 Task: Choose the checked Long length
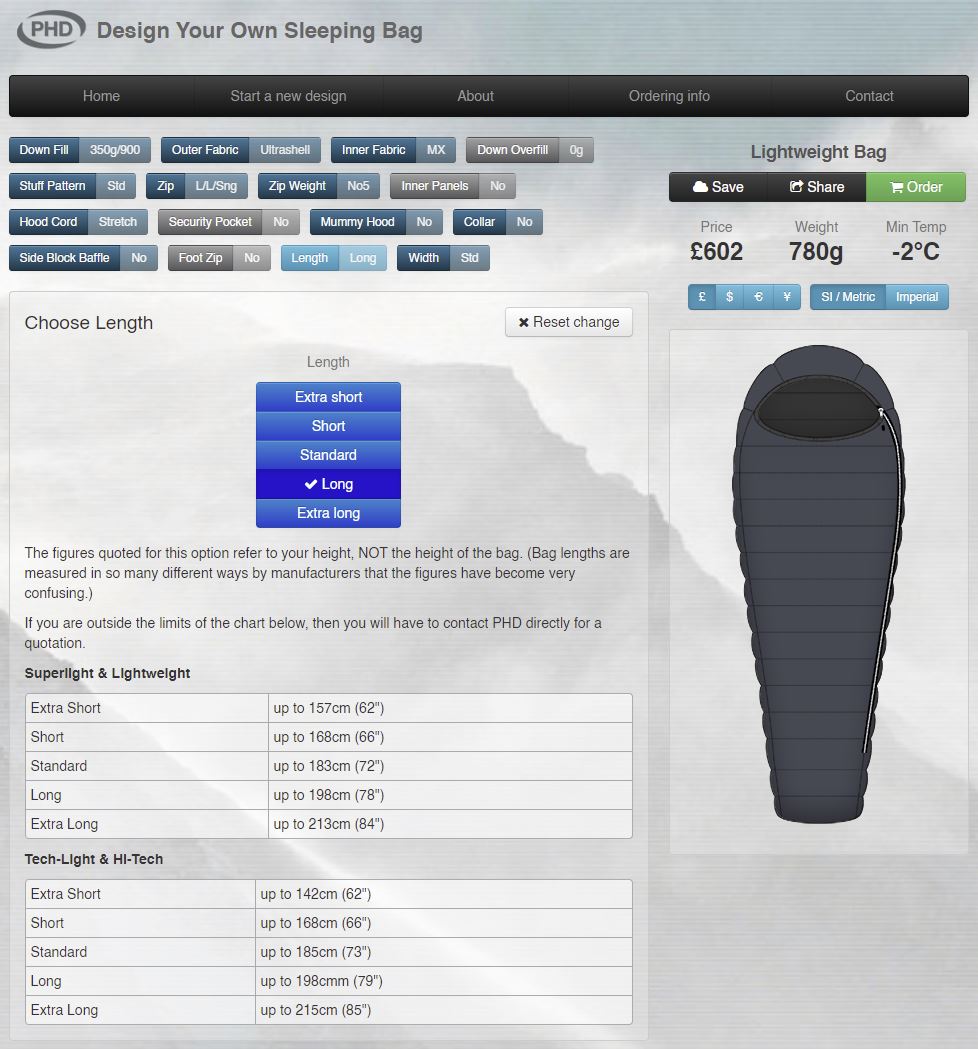click(328, 484)
